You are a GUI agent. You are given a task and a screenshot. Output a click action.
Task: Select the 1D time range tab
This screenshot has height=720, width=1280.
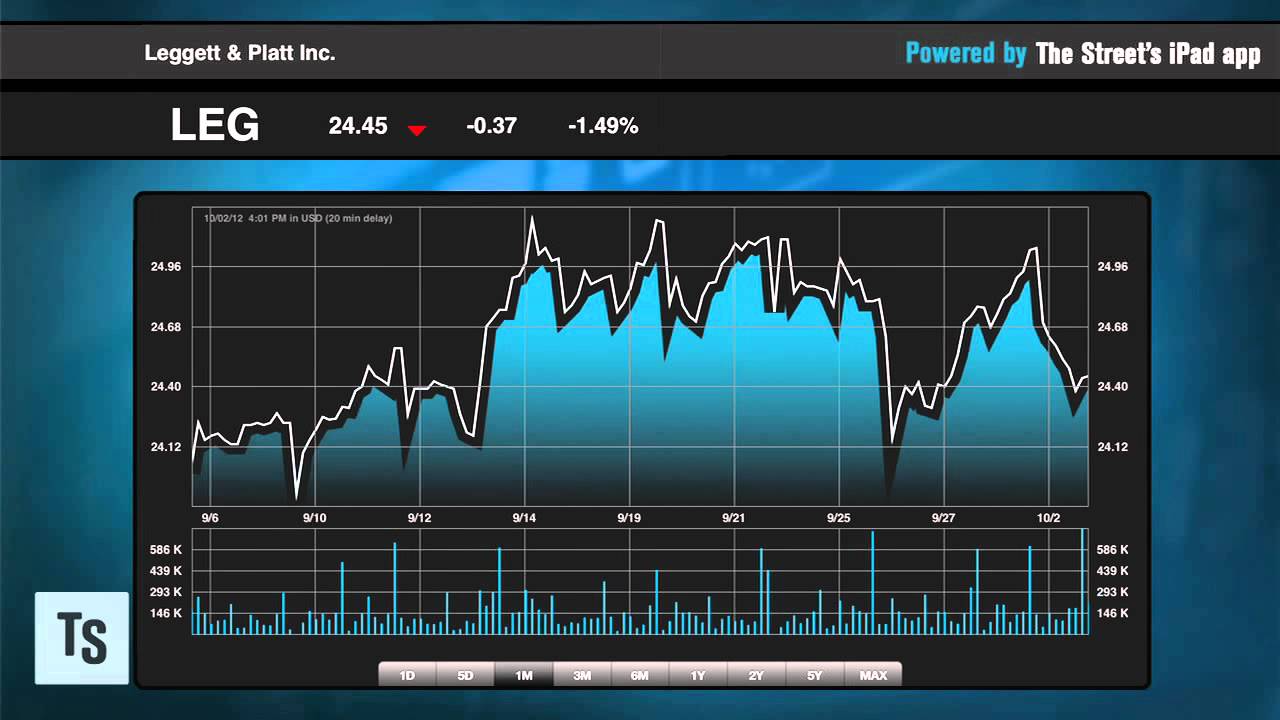407,675
